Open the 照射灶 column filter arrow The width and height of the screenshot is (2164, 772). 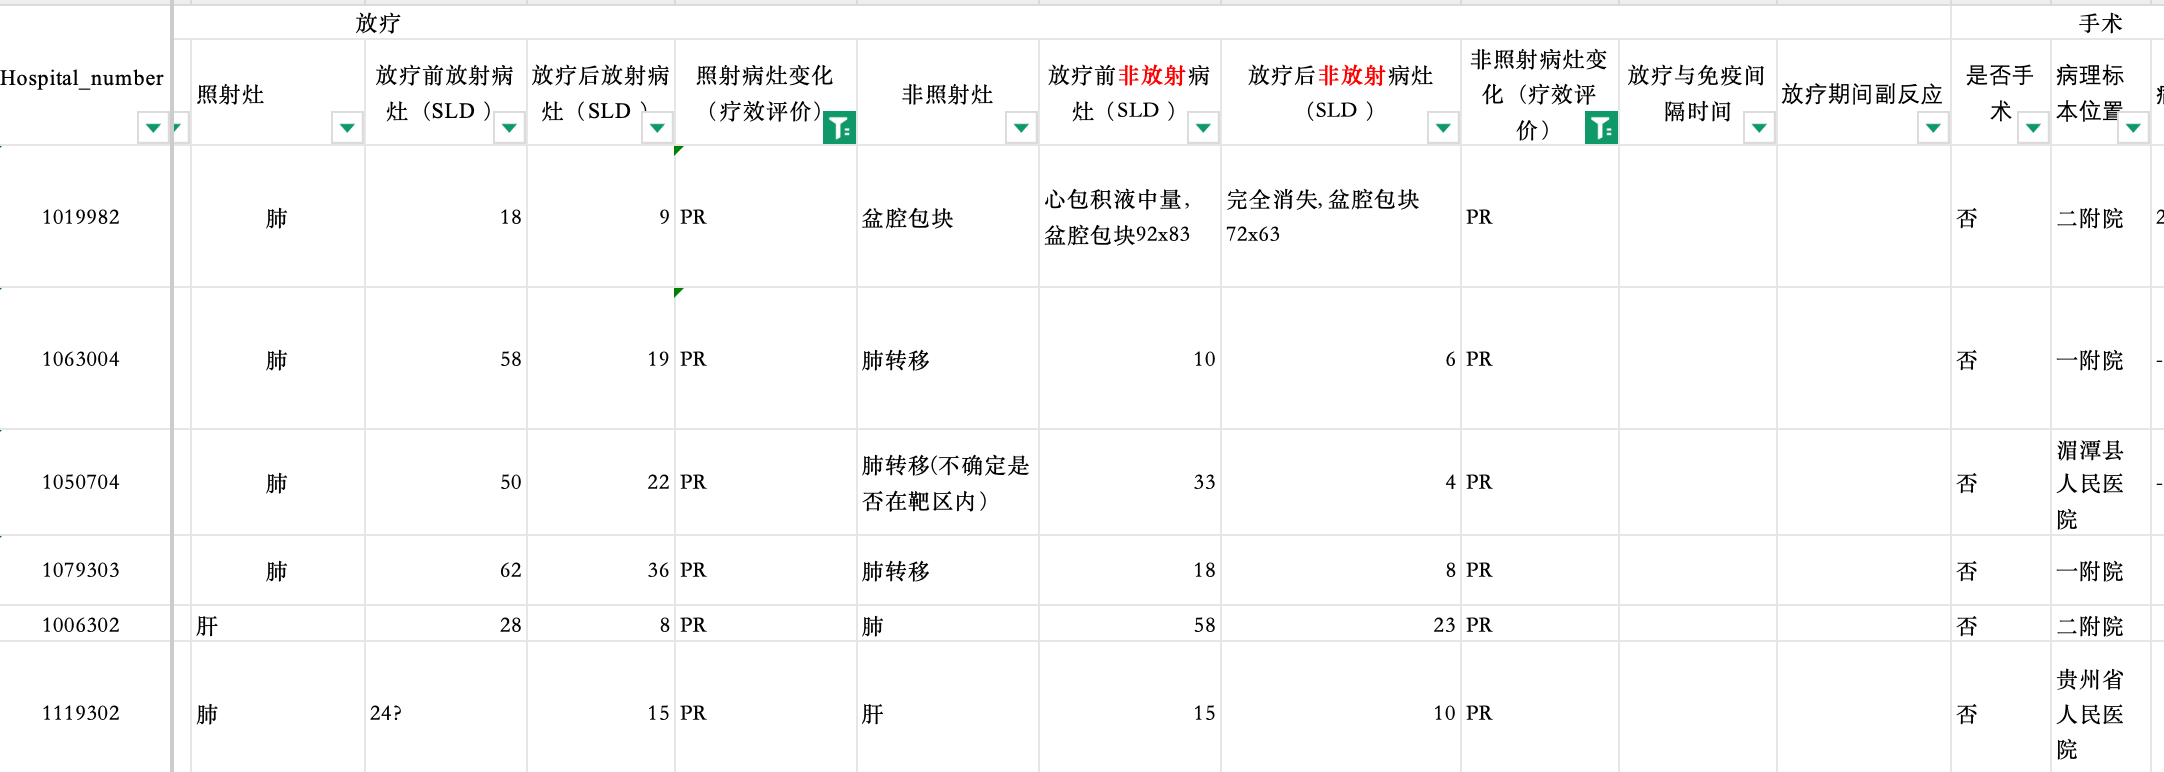(x=346, y=128)
